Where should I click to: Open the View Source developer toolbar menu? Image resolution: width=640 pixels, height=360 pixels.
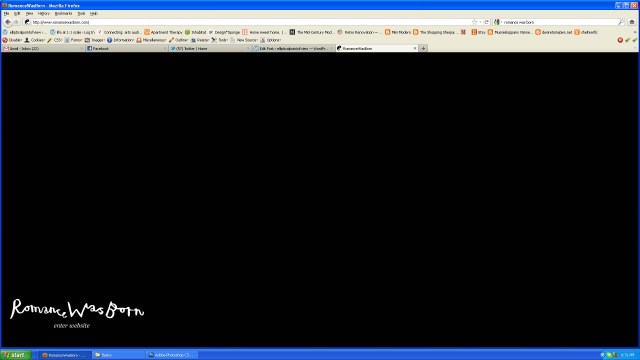click(x=244, y=40)
